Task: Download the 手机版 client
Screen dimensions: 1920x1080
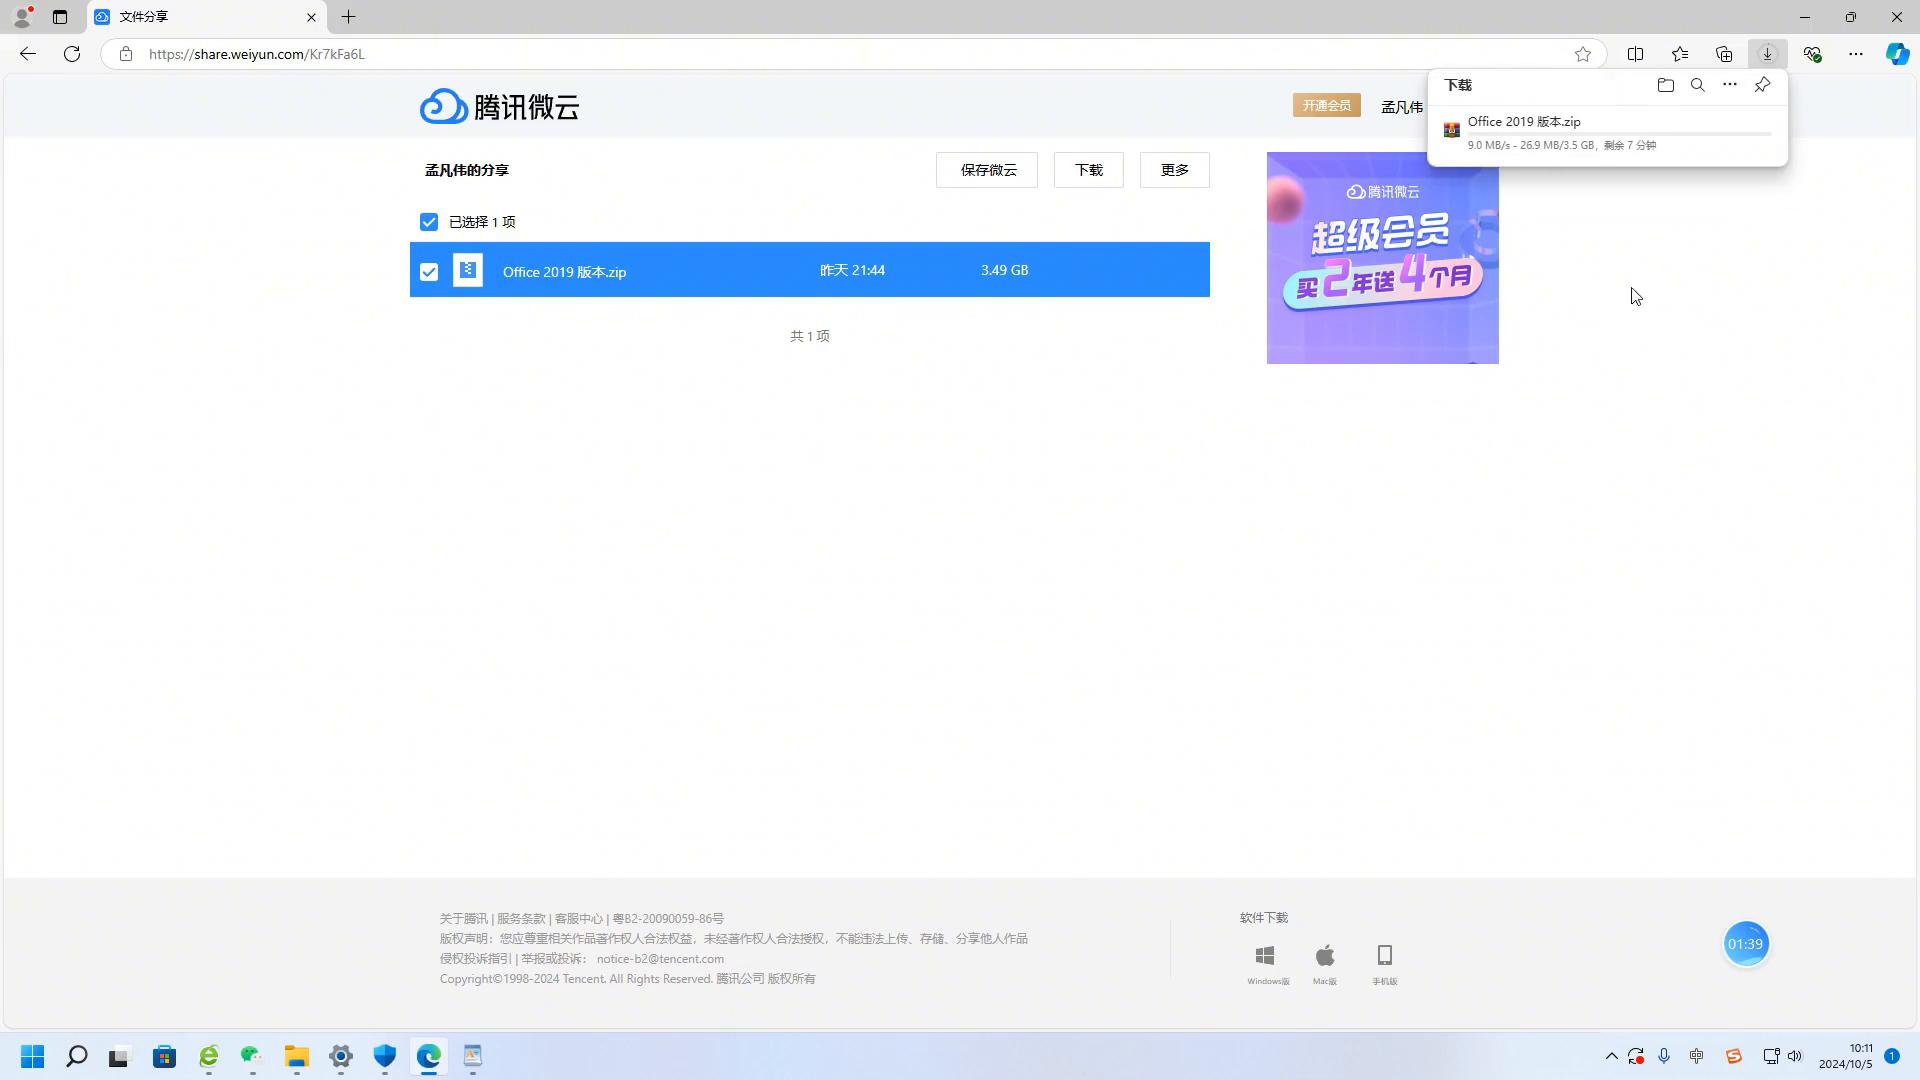Action: [1385, 965]
